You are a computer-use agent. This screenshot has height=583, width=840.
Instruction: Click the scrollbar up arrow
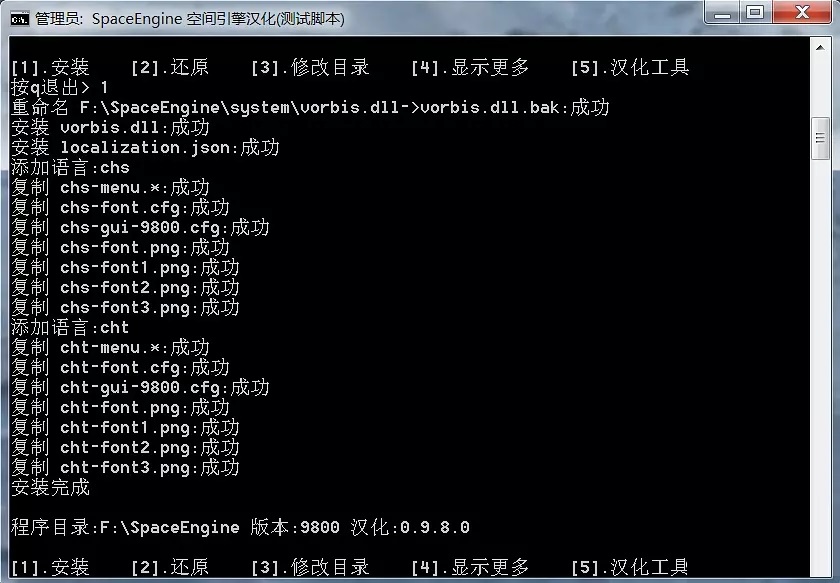(x=820, y=48)
